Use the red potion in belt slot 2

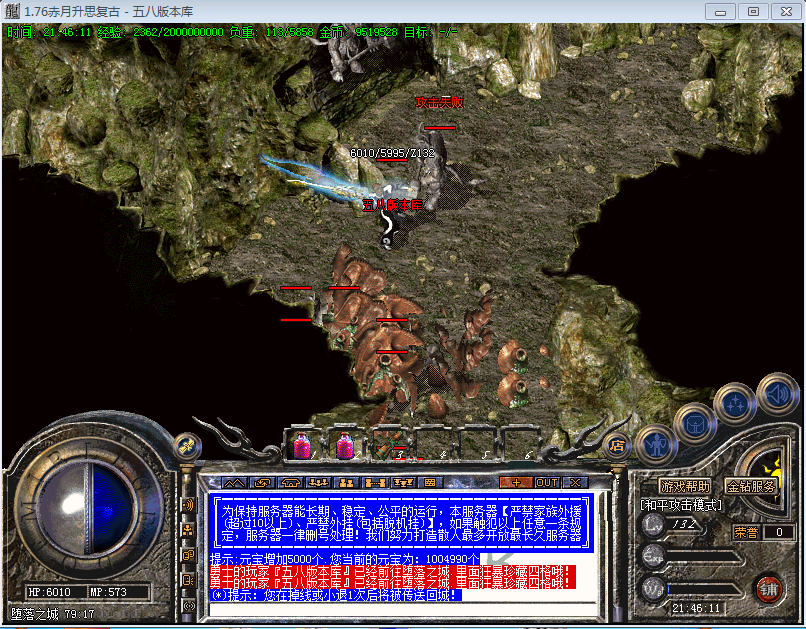(x=345, y=445)
